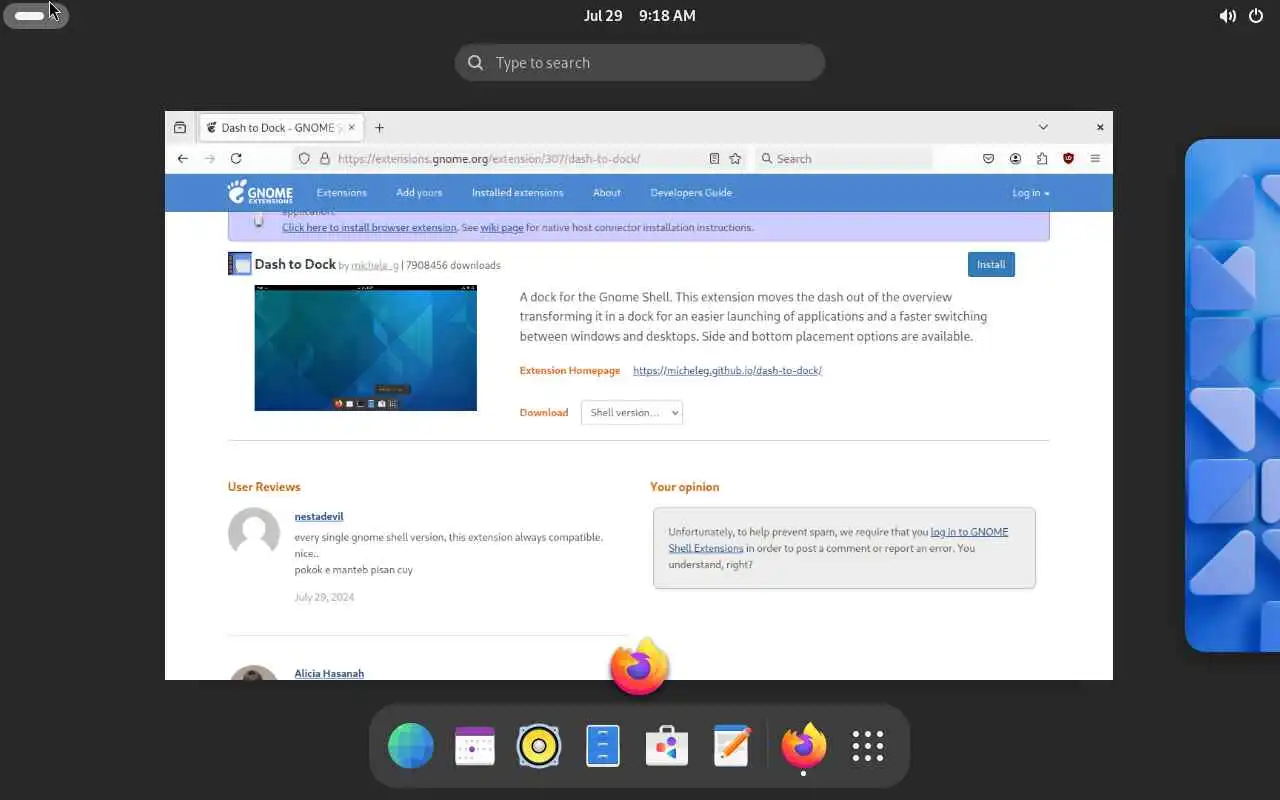Screen dimensions: 1280x800
Task: Go back using the browser back arrow
Action: point(182,158)
